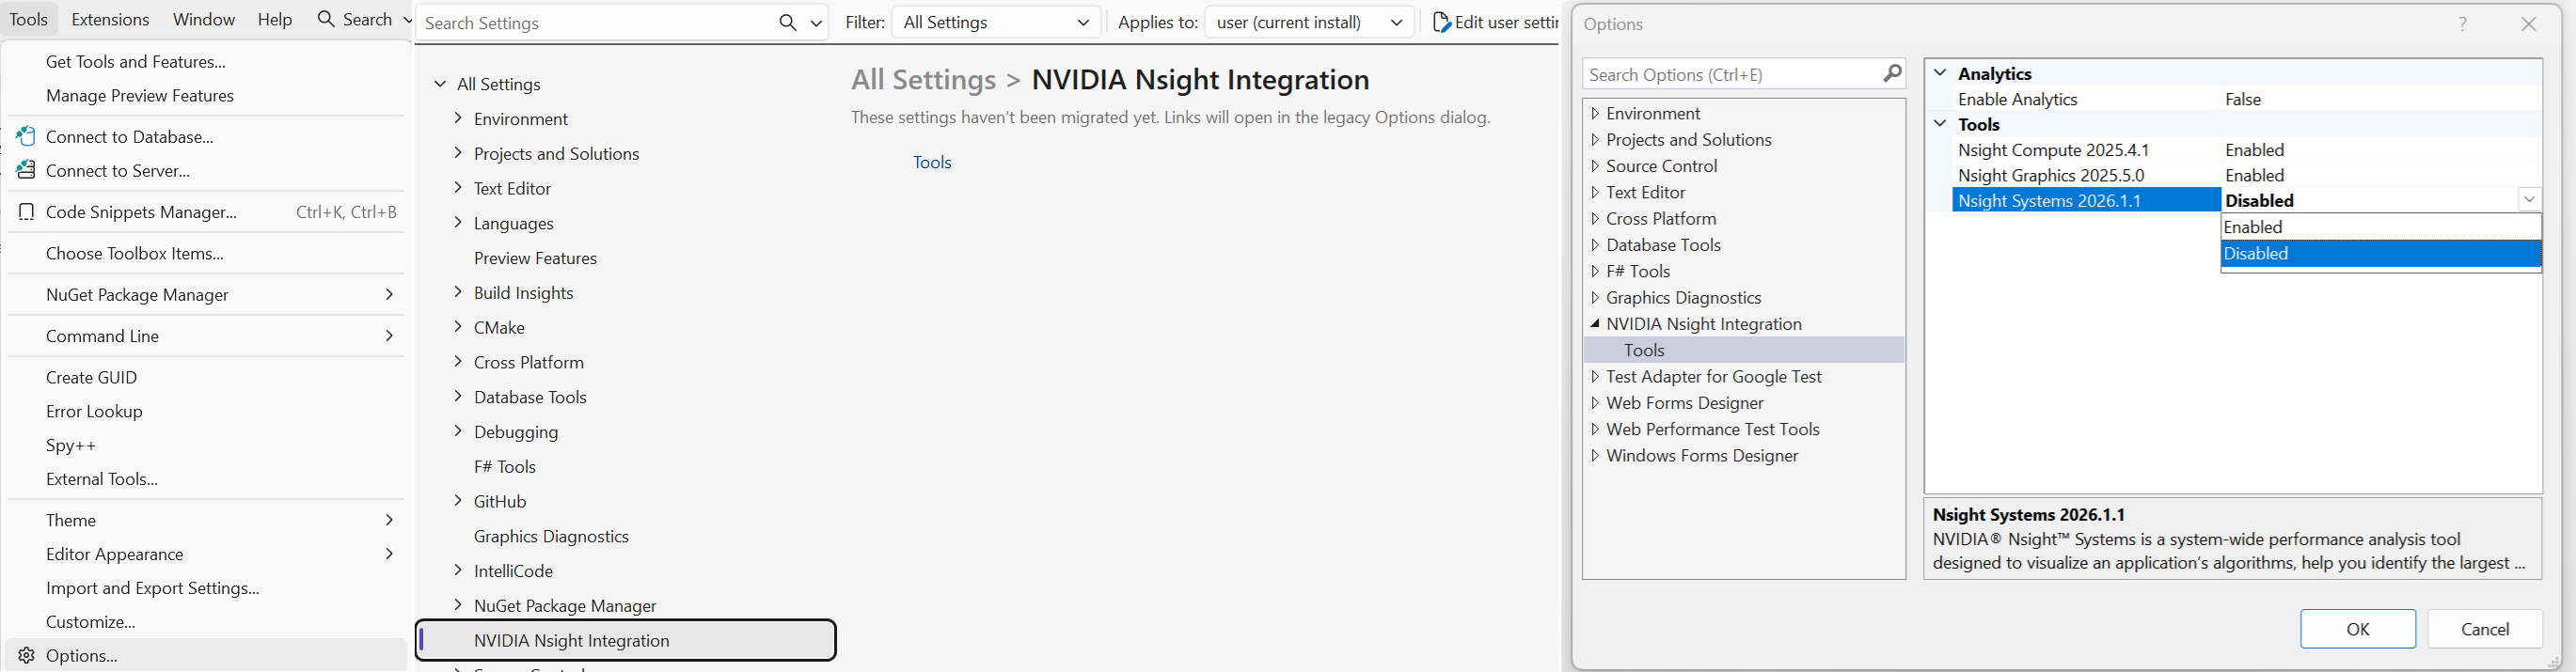This screenshot has height=672, width=2576.
Task: Click in Search Settings field
Action: (598, 22)
